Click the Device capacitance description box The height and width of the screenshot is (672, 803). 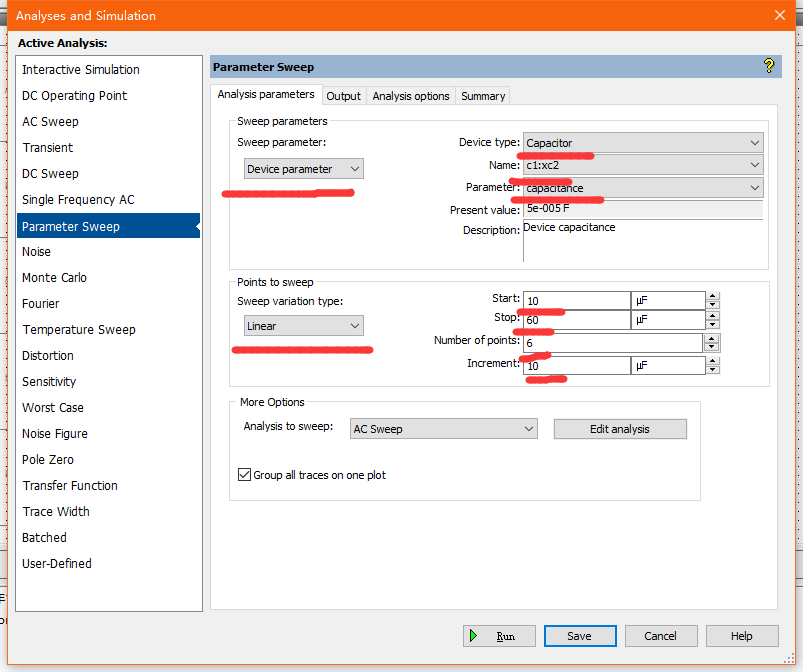[x=643, y=241]
